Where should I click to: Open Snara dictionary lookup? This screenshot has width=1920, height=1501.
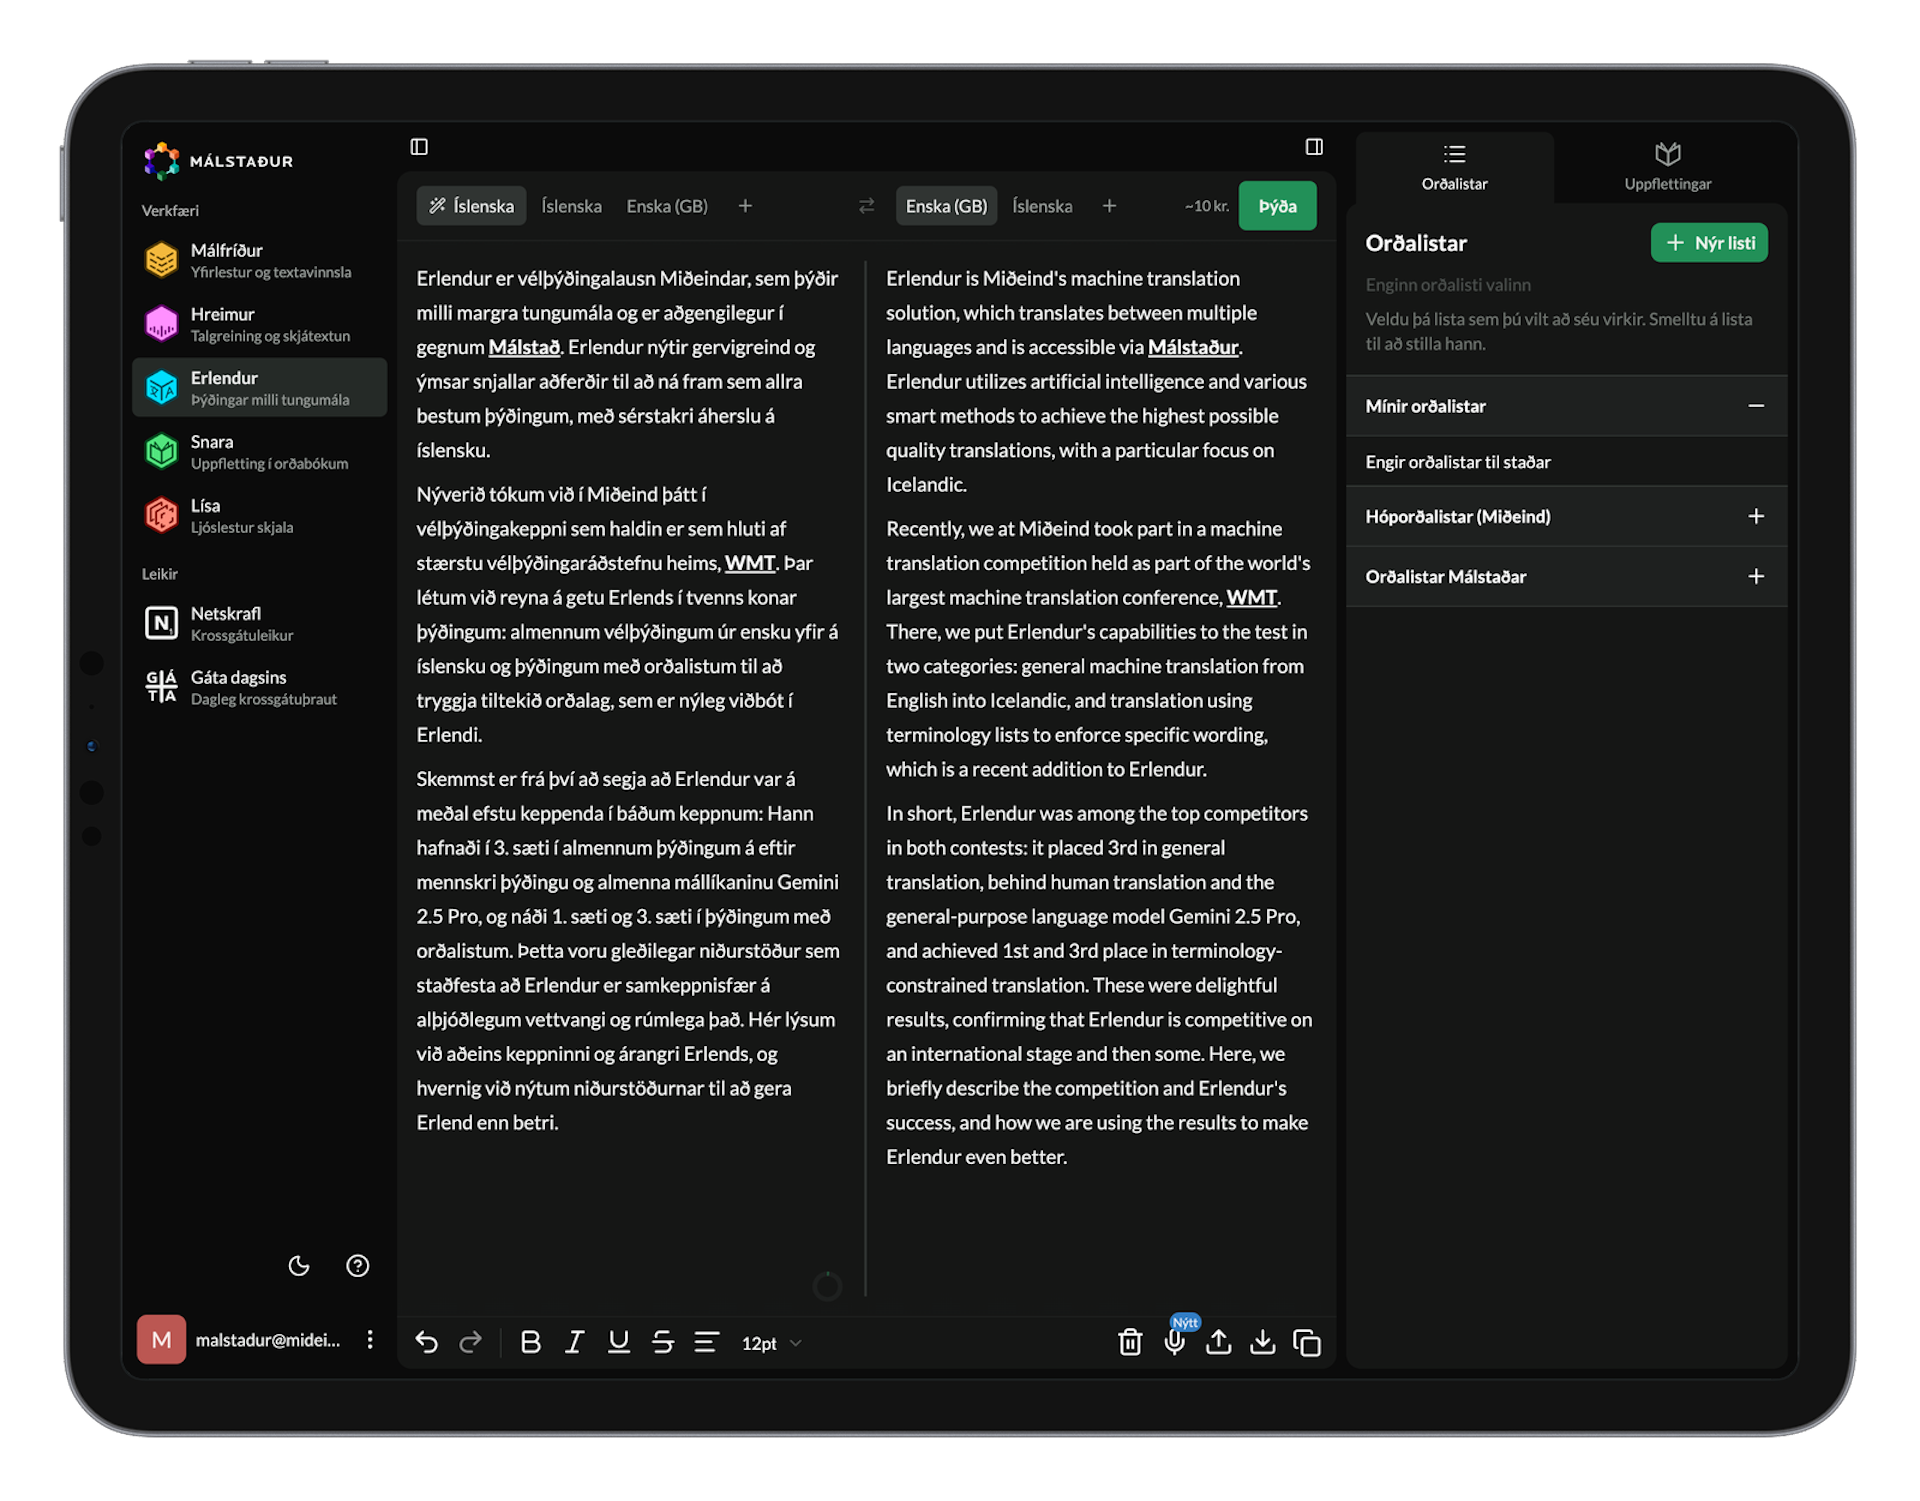(x=259, y=451)
